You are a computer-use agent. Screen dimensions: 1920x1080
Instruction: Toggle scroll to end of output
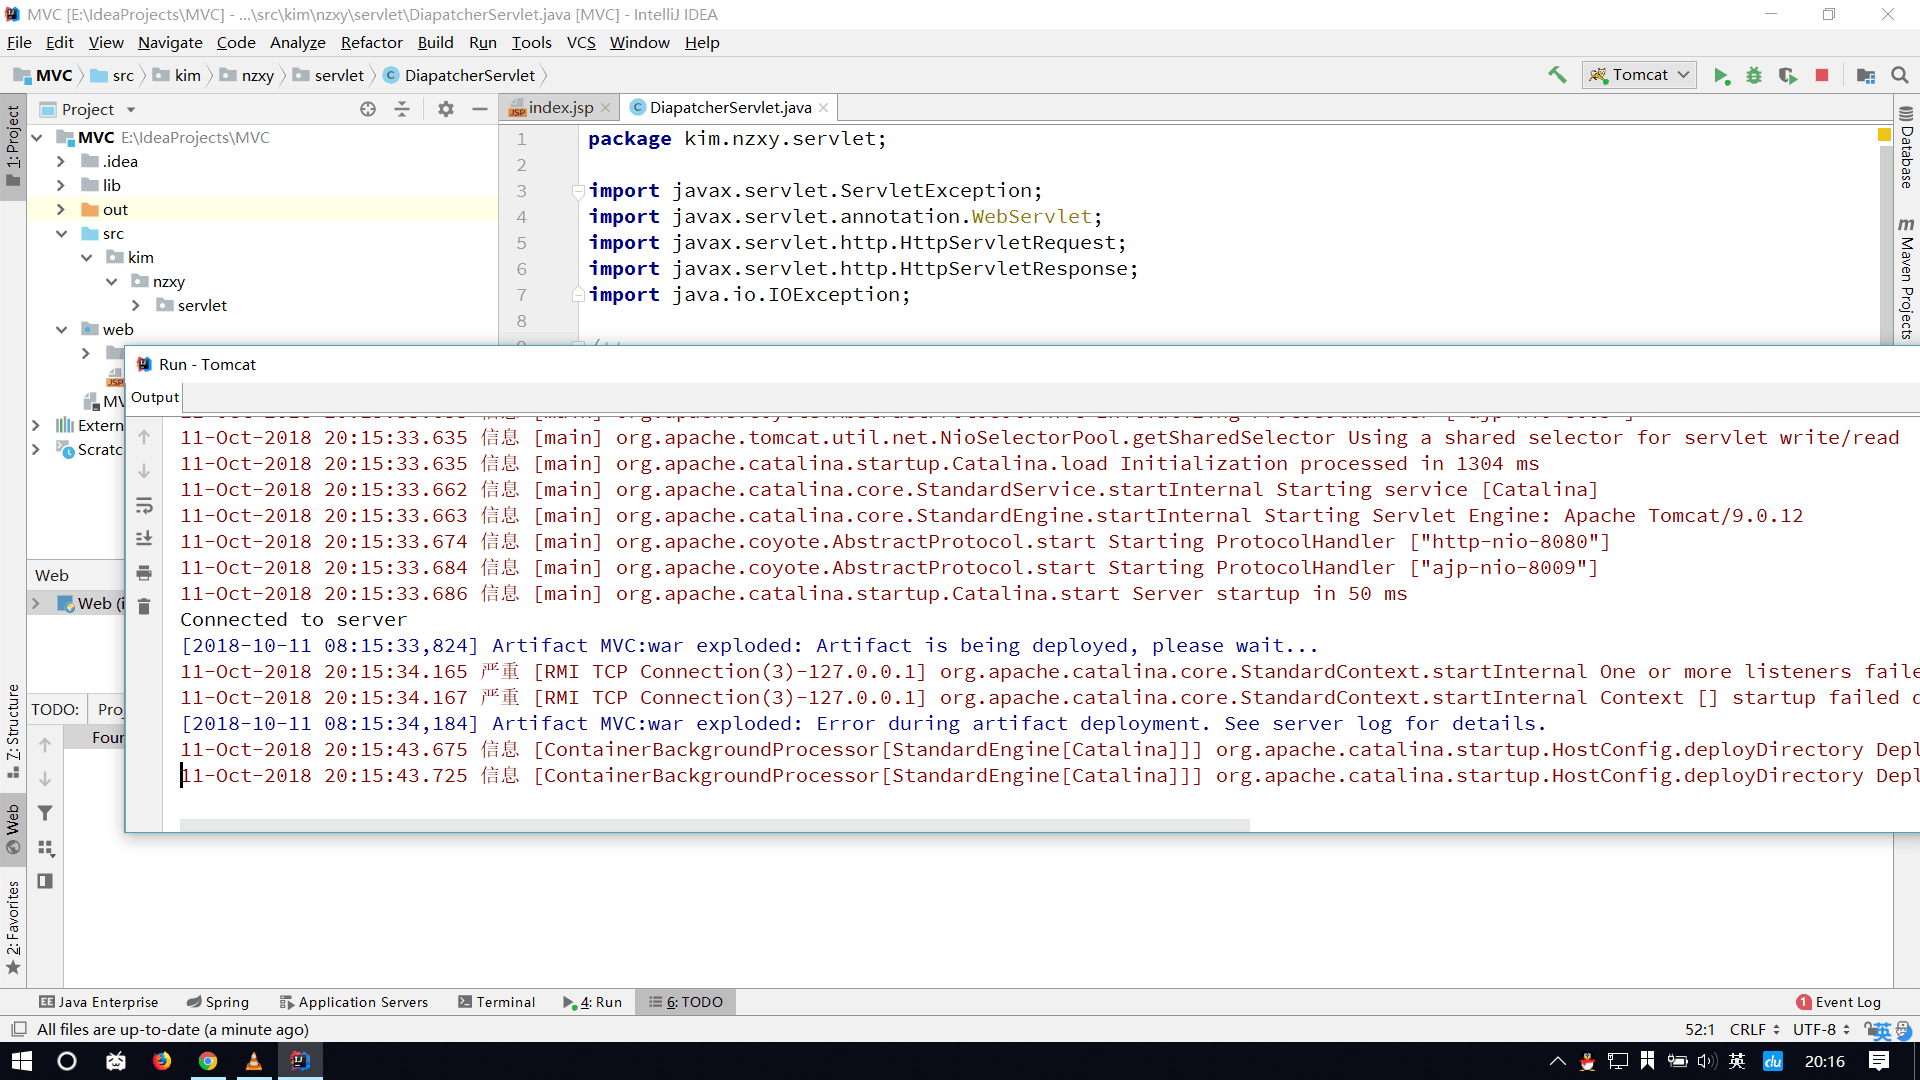tap(144, 539)
